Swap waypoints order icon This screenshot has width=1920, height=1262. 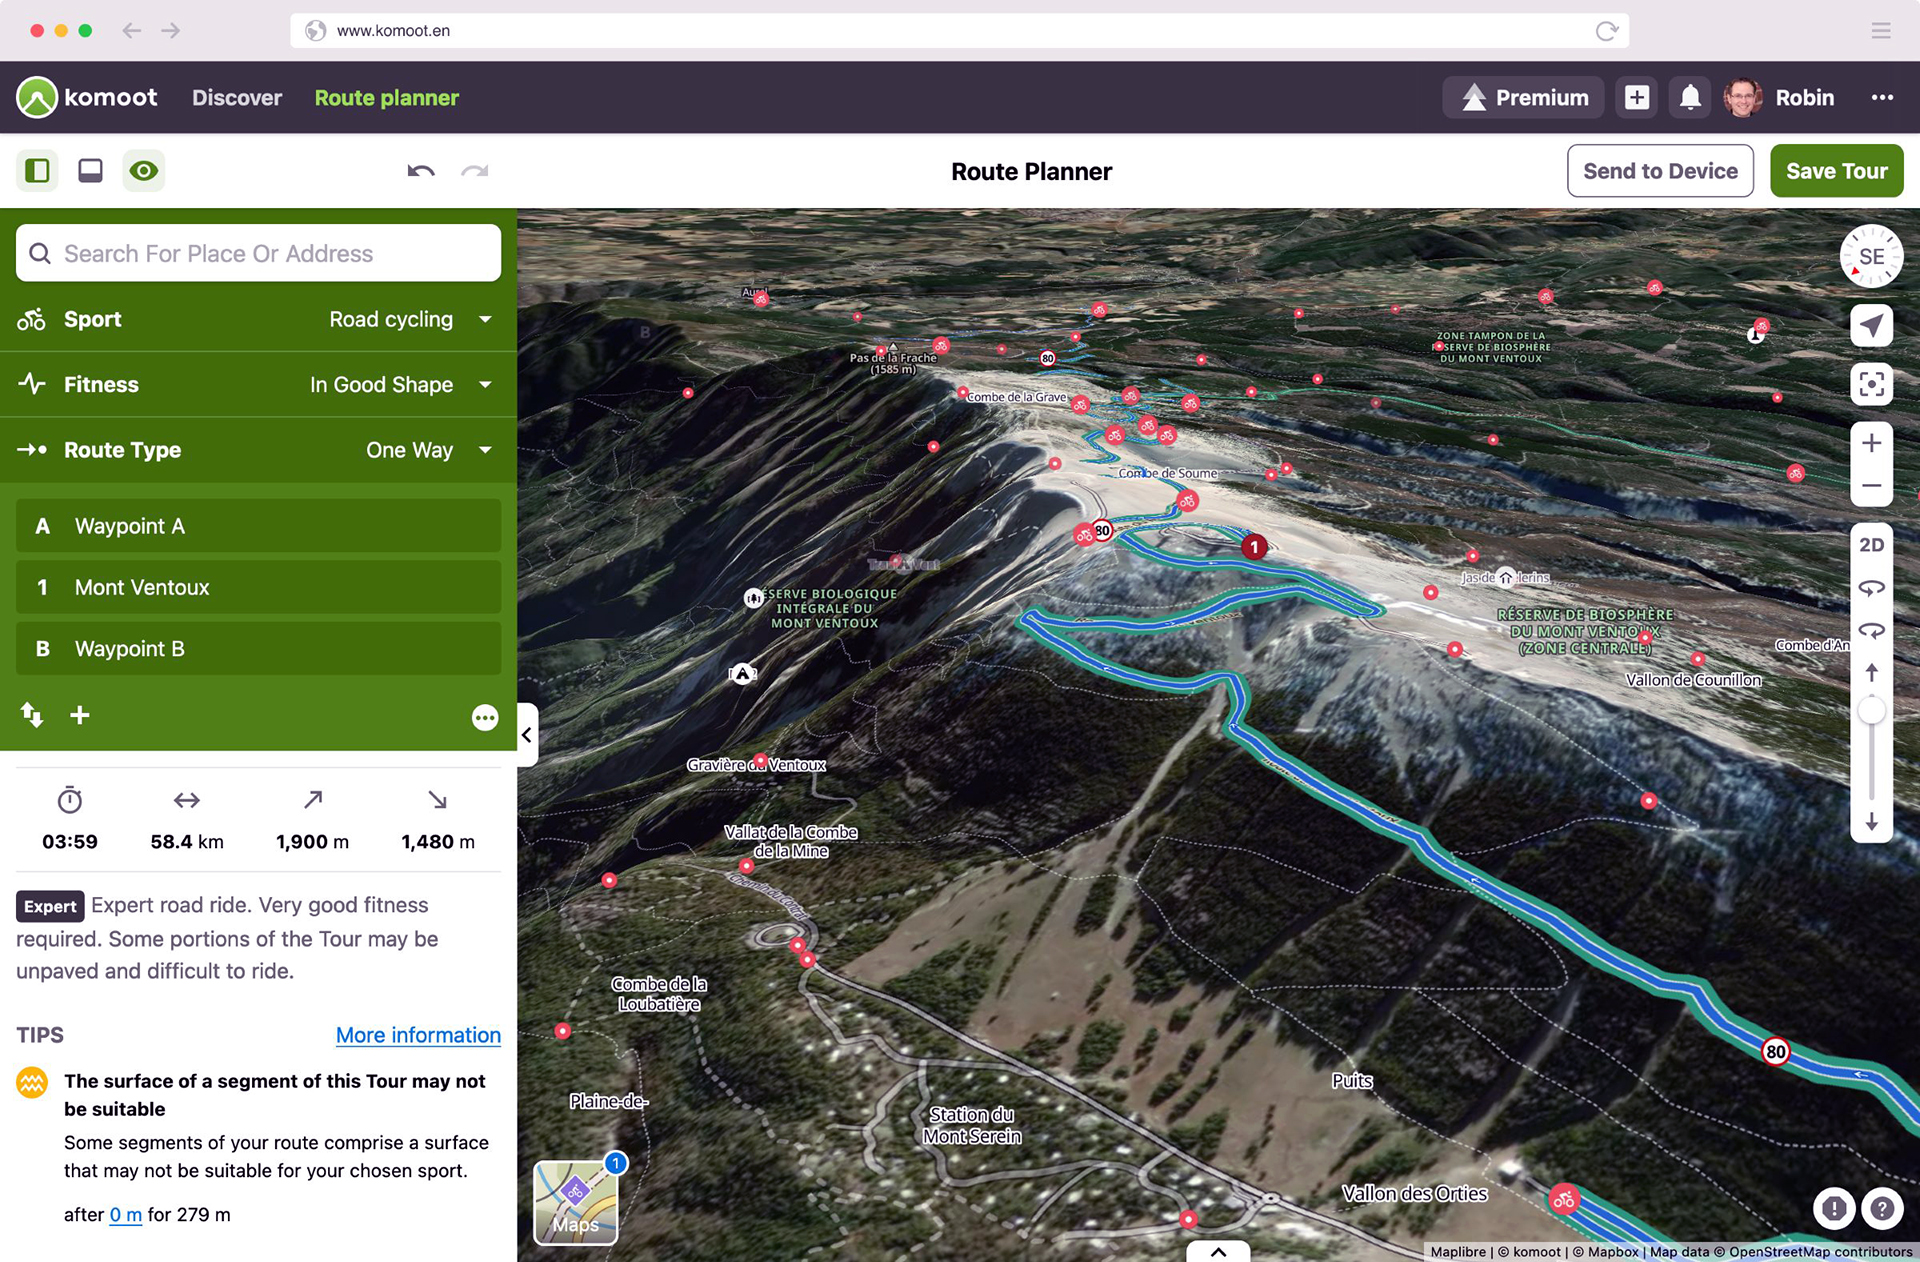click(32, 715)
